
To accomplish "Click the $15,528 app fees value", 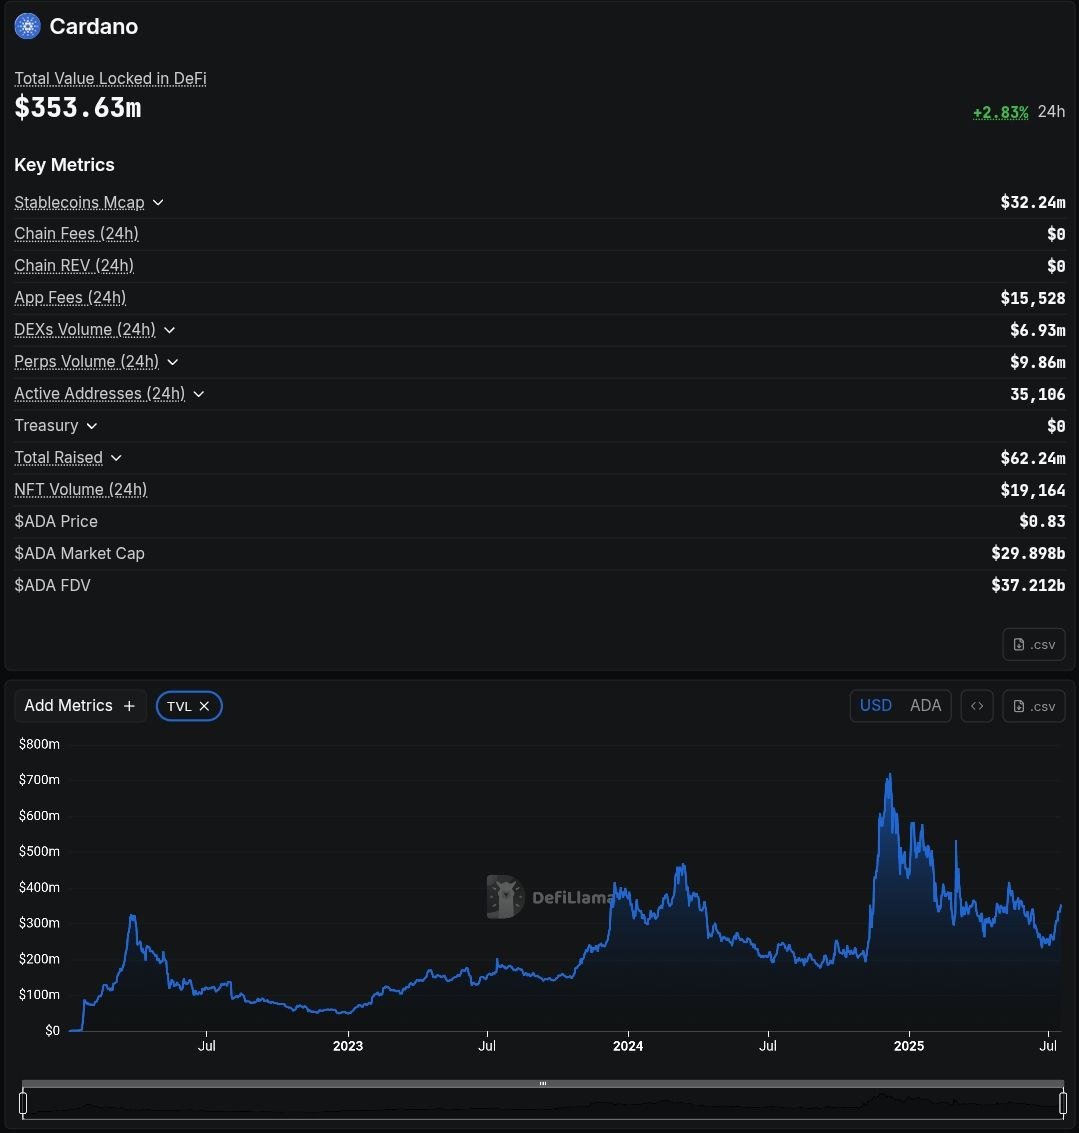I will [1033, 298].
